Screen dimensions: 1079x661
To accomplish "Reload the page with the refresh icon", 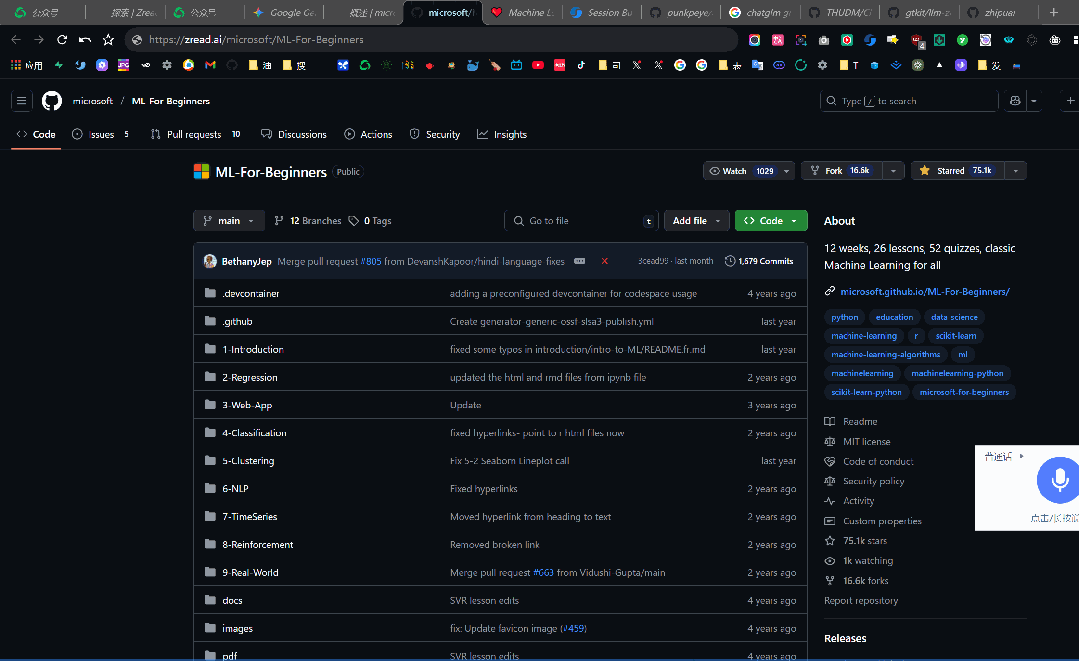I will coord(62,40).
